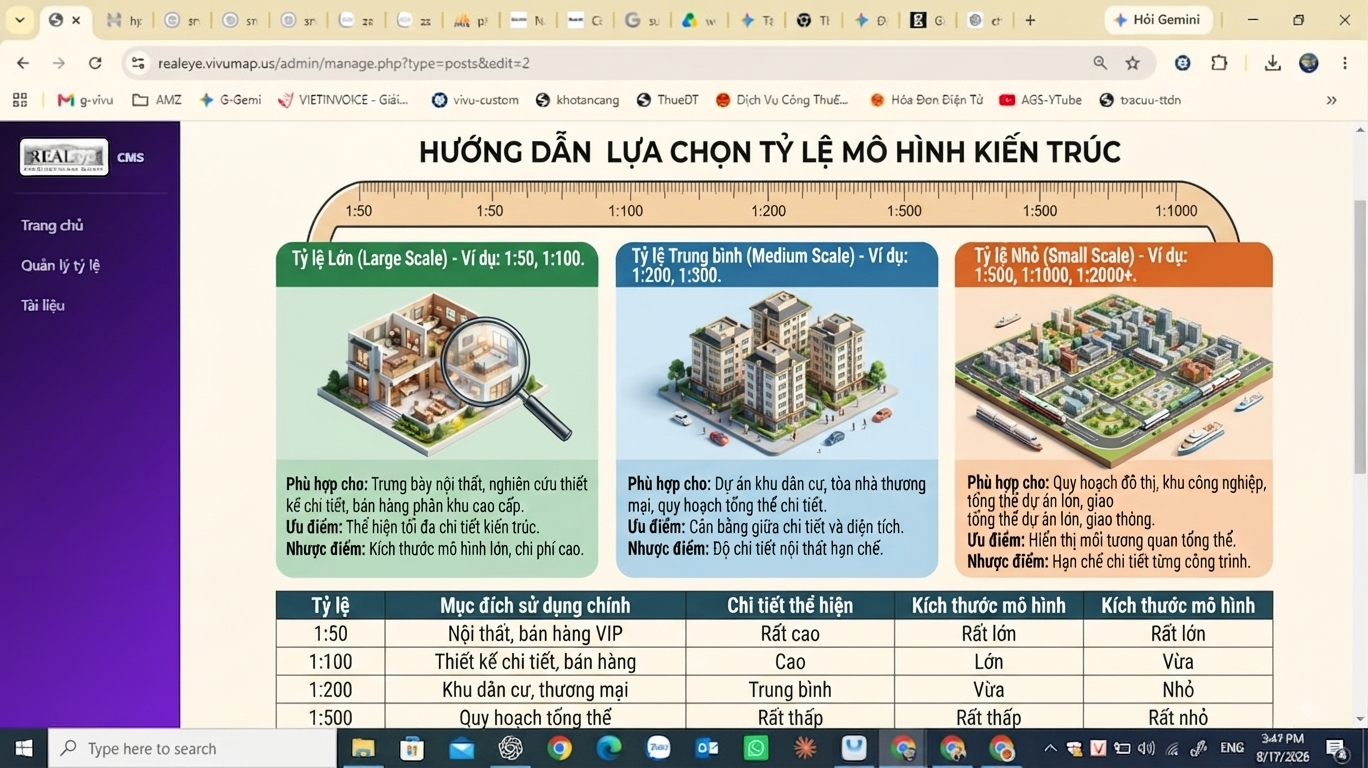The height and width of the screenshot is (768, 1368).
Task: Bookmark this page with the star icon
Action: coord(1132,63)
